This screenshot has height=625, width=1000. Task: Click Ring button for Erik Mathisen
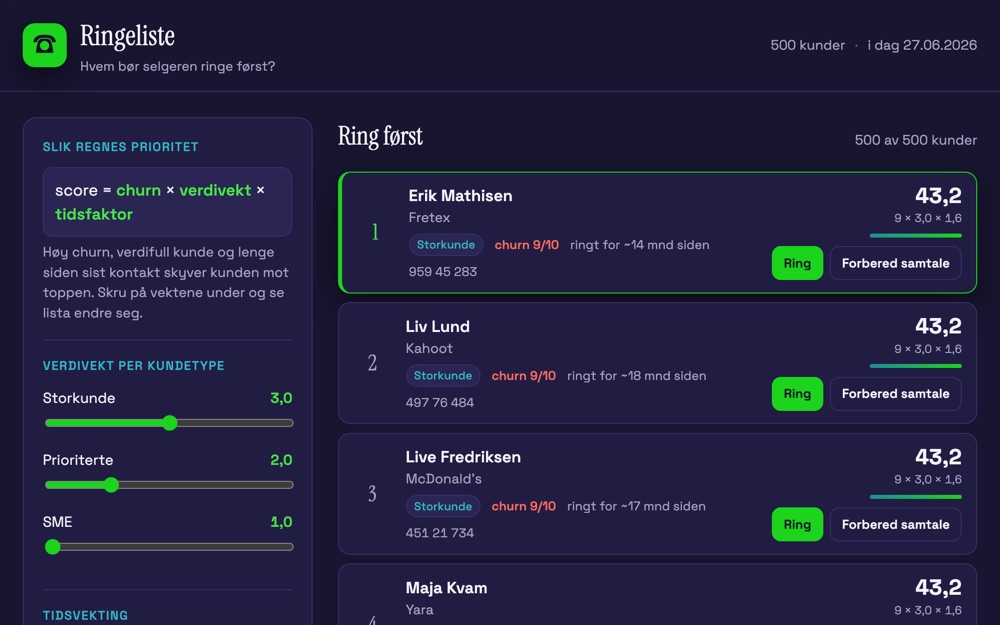(797, 263)
